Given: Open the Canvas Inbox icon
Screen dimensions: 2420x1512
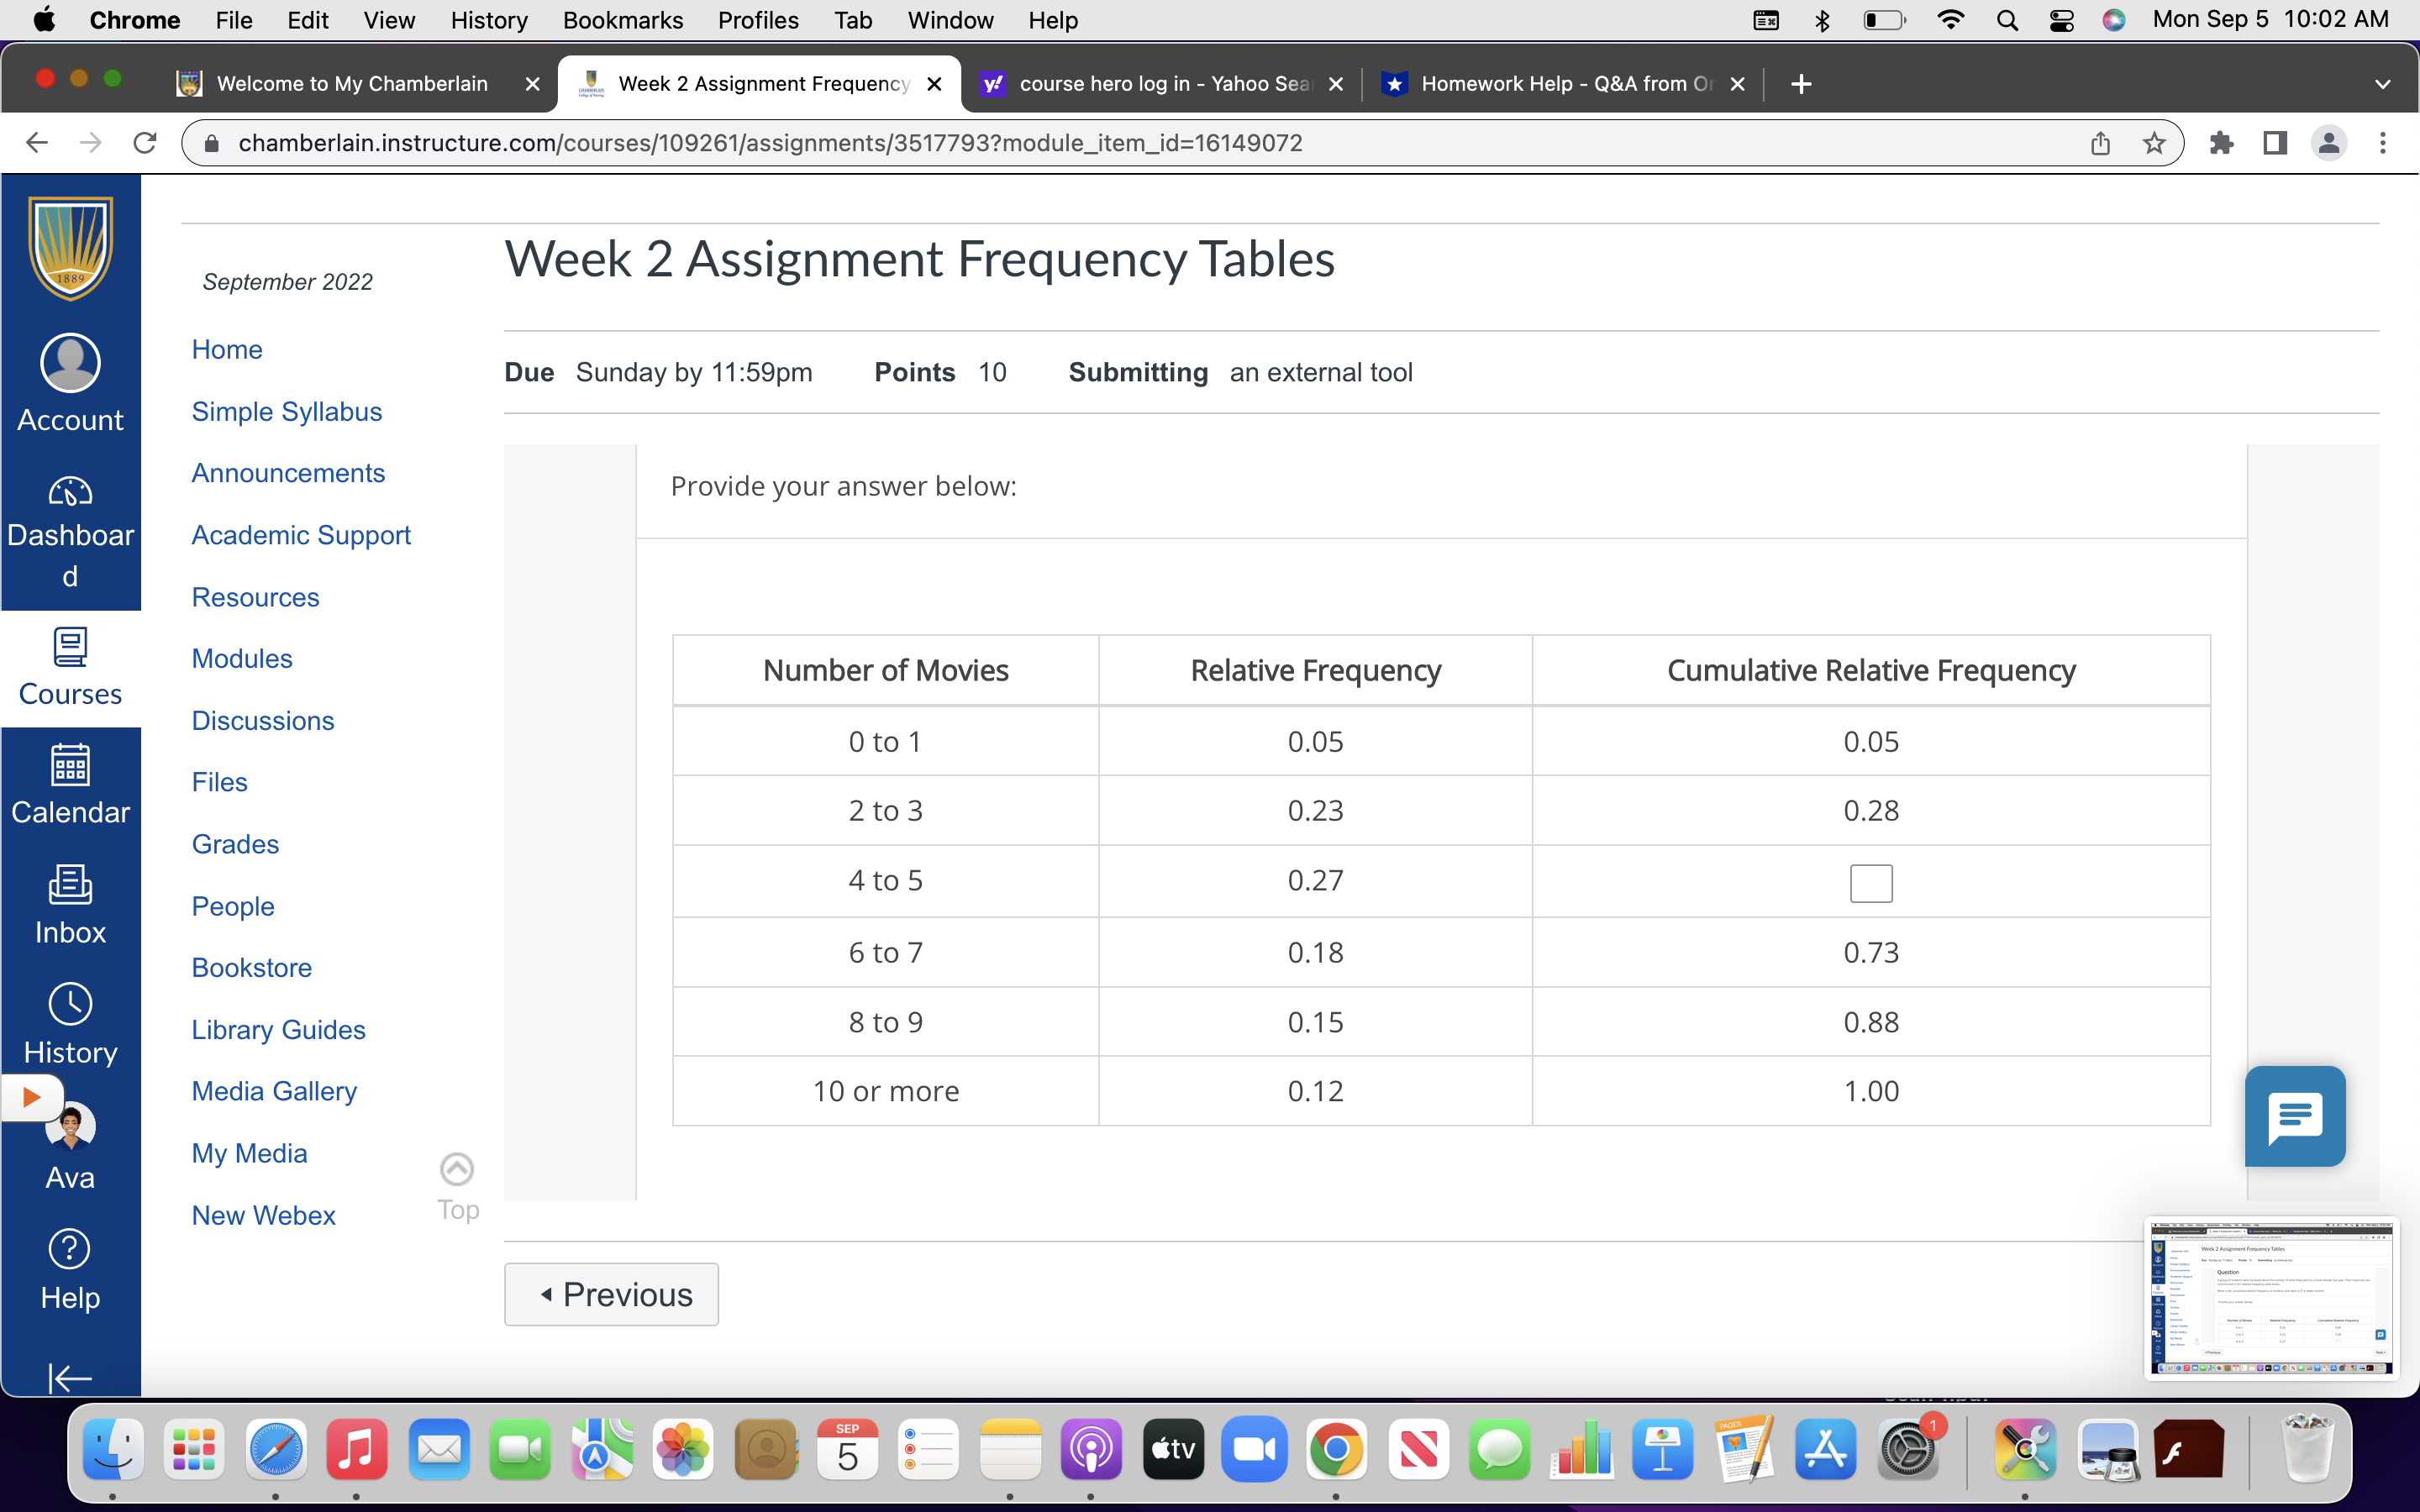Looking at the screenshot, I should 70,885.
